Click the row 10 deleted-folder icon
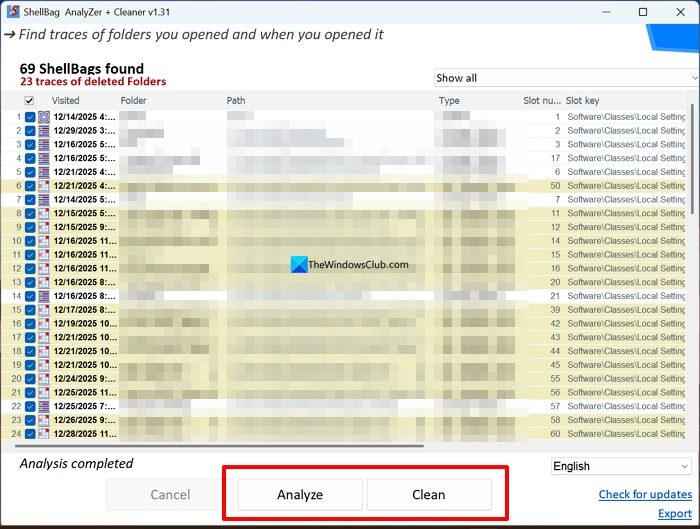The width and height of the screenshot is (700, 529). tap(44, 241)
